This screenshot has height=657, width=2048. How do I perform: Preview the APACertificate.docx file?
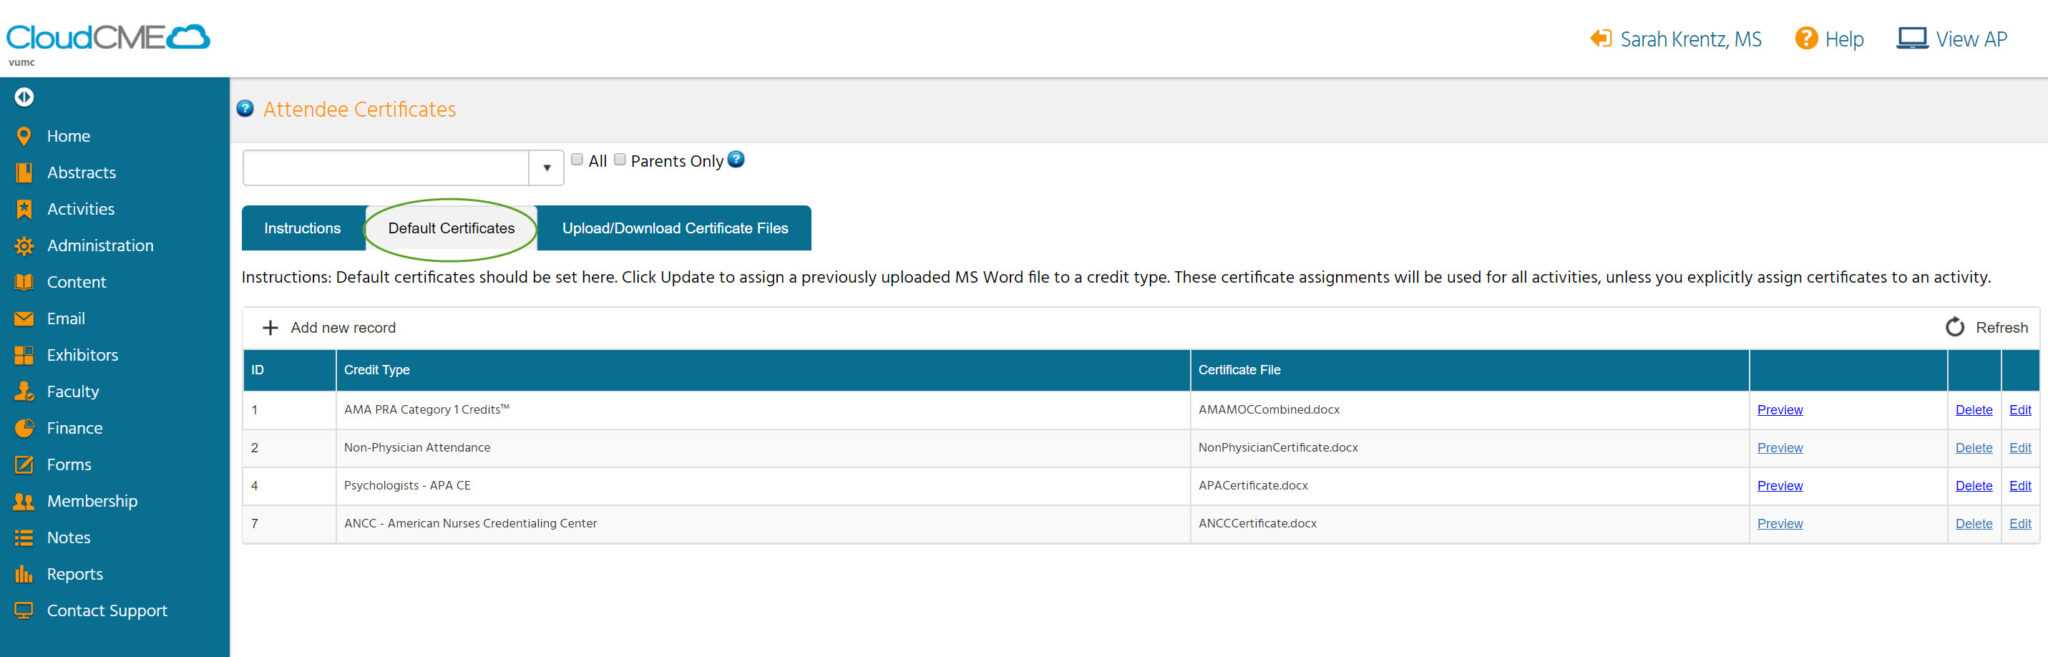pos(1779,485)
